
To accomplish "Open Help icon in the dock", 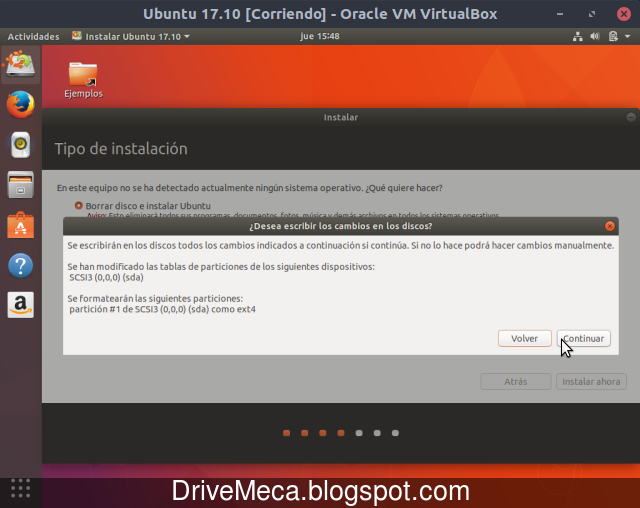I will pyautogui.click(x=20, y=265).
